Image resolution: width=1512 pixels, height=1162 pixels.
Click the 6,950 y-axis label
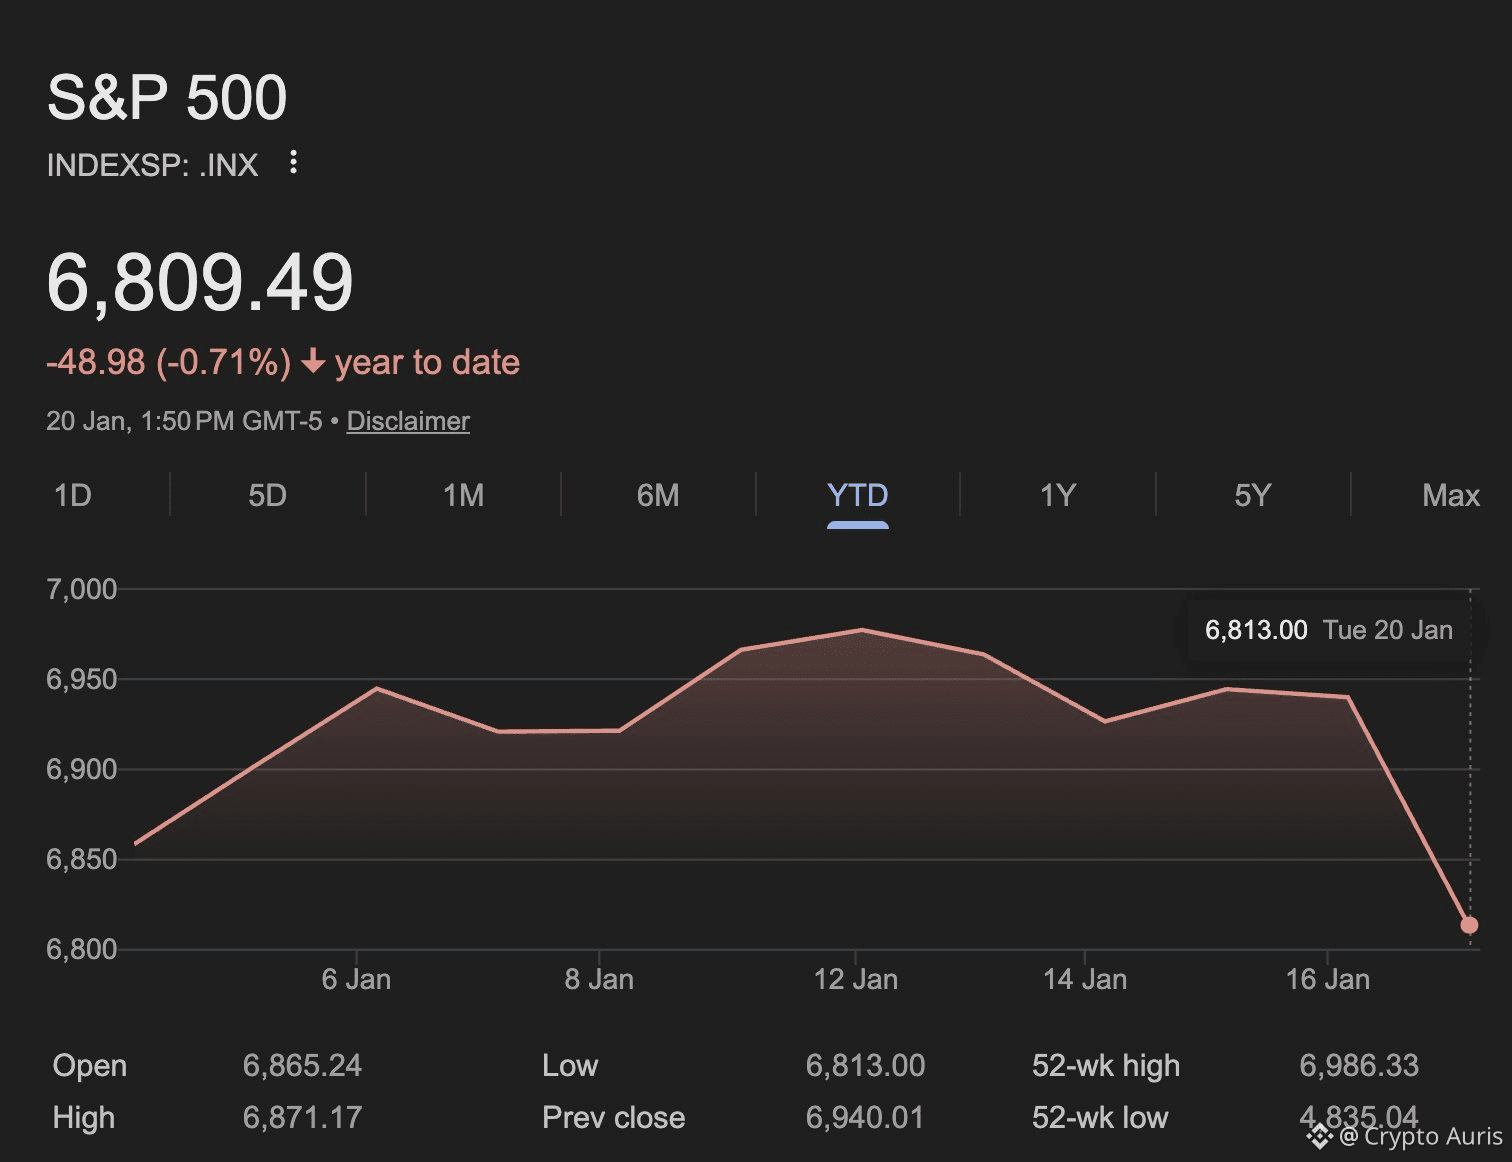click(82, 679)
